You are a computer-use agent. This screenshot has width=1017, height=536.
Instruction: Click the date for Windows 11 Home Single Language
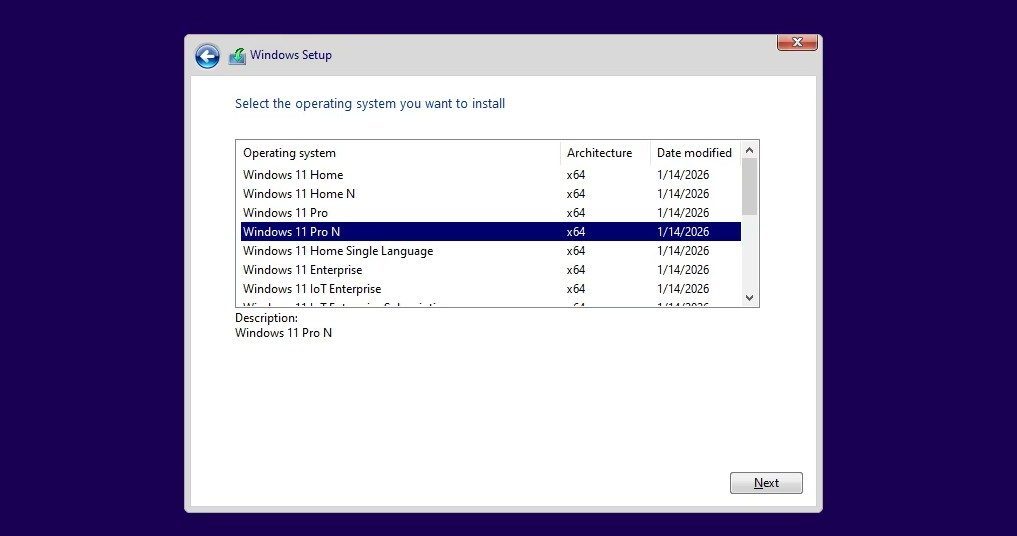click(683, 250)
